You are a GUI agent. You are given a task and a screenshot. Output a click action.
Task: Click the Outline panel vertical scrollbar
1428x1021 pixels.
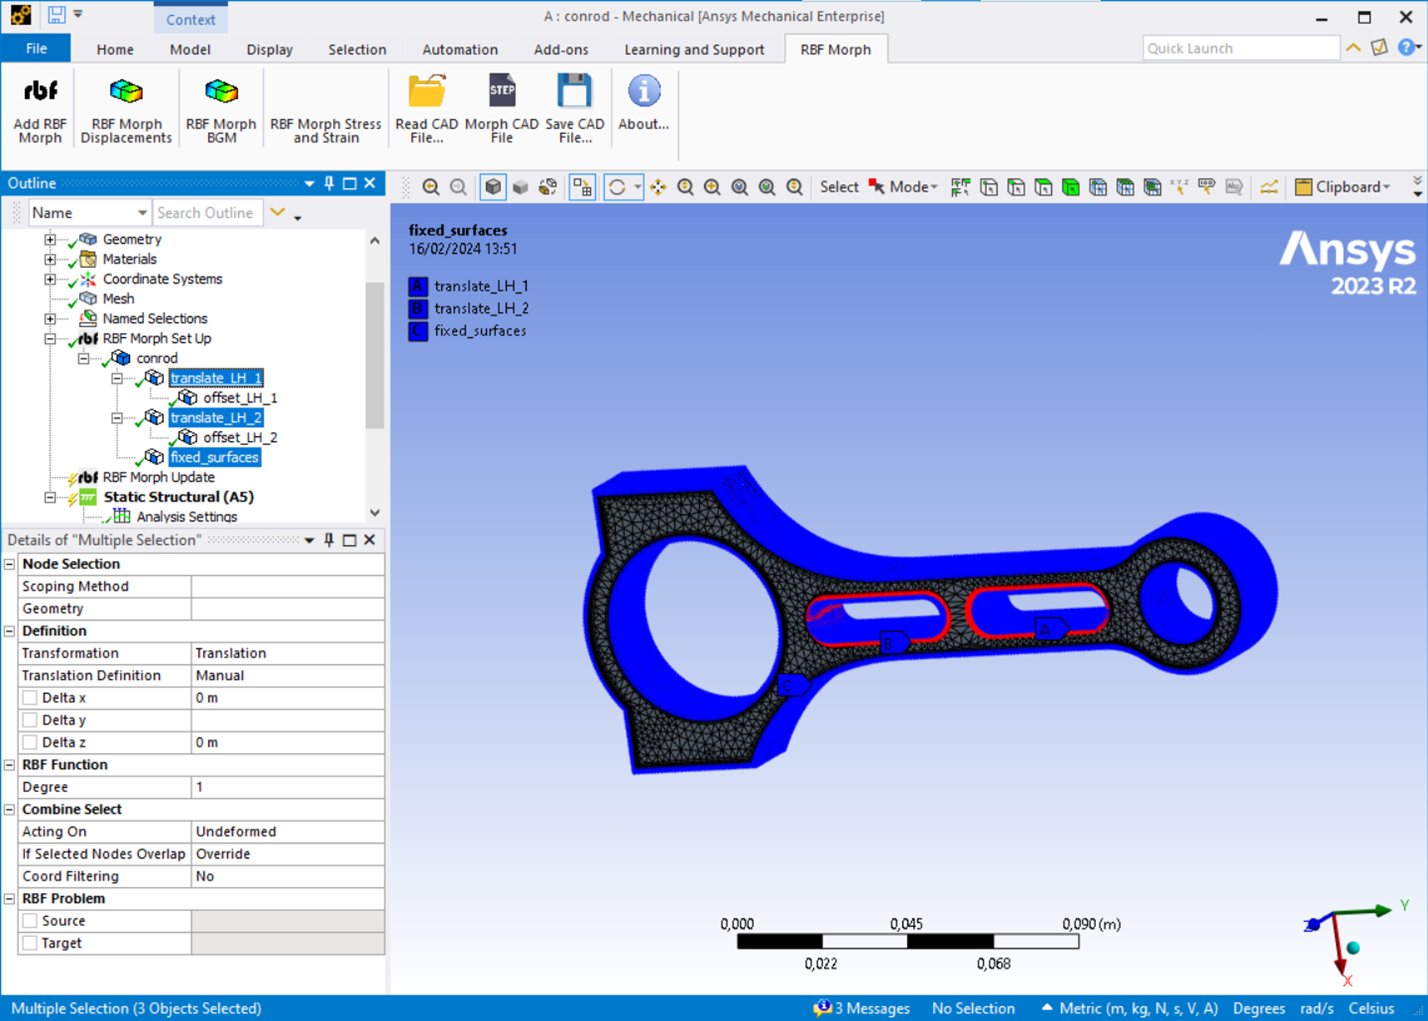coord(375,355)
